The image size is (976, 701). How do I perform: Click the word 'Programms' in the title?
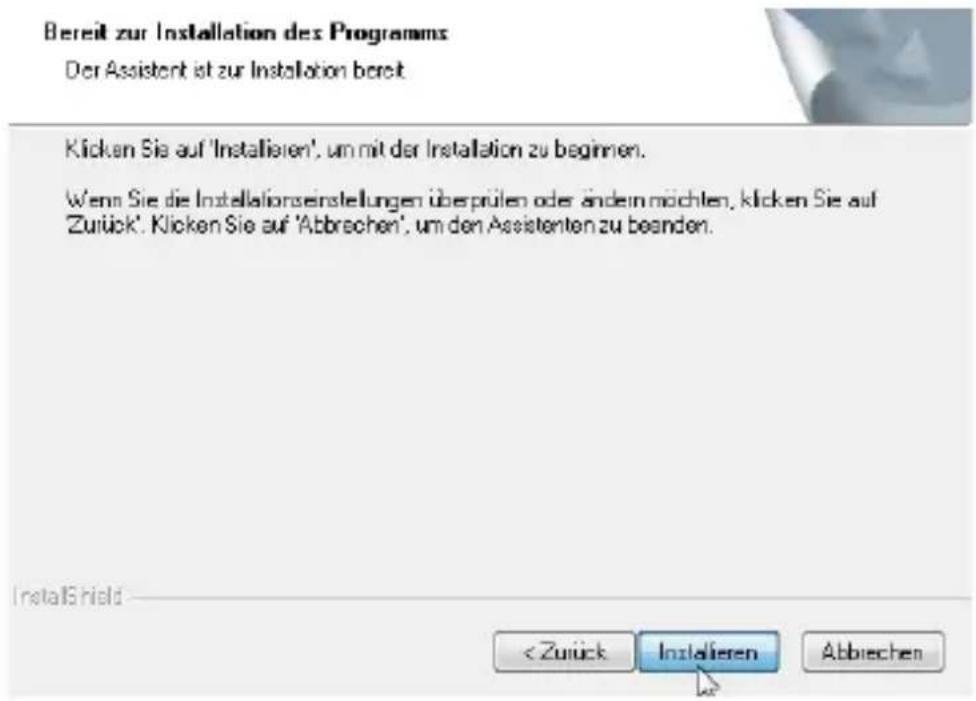tap(389, 32)
